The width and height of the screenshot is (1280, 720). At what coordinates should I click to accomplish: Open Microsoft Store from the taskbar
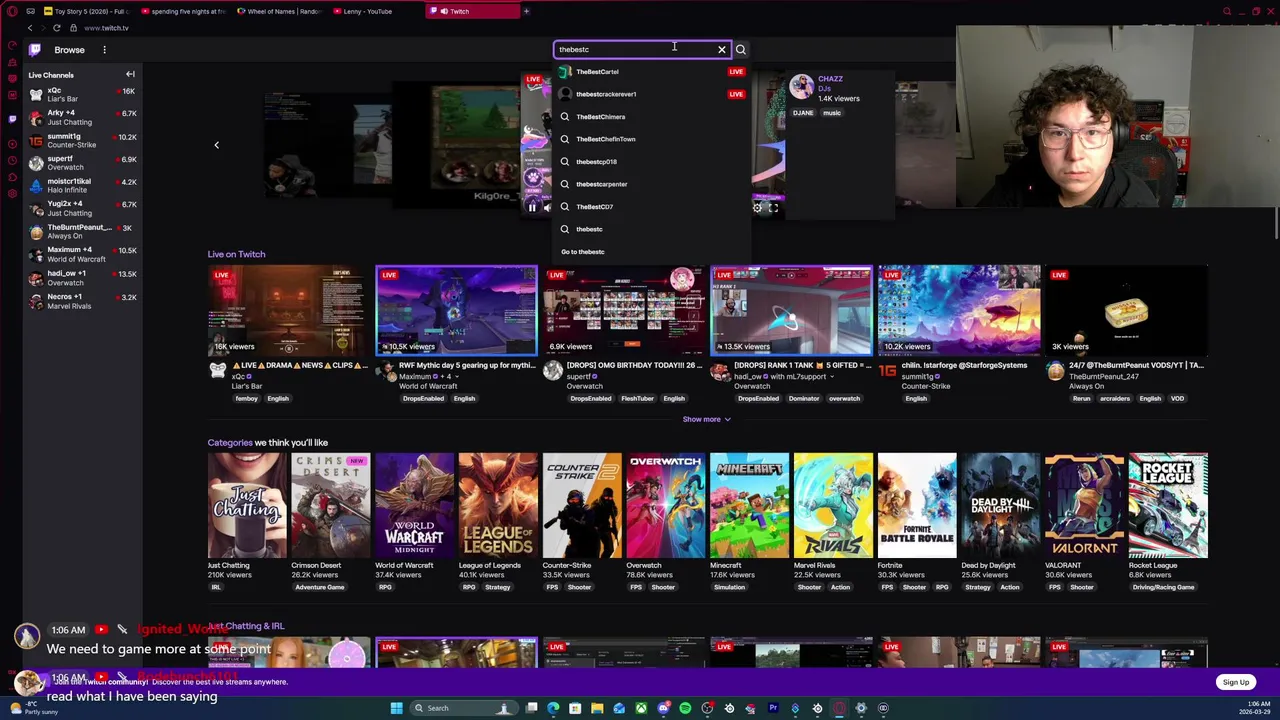(x=575, y=708)
